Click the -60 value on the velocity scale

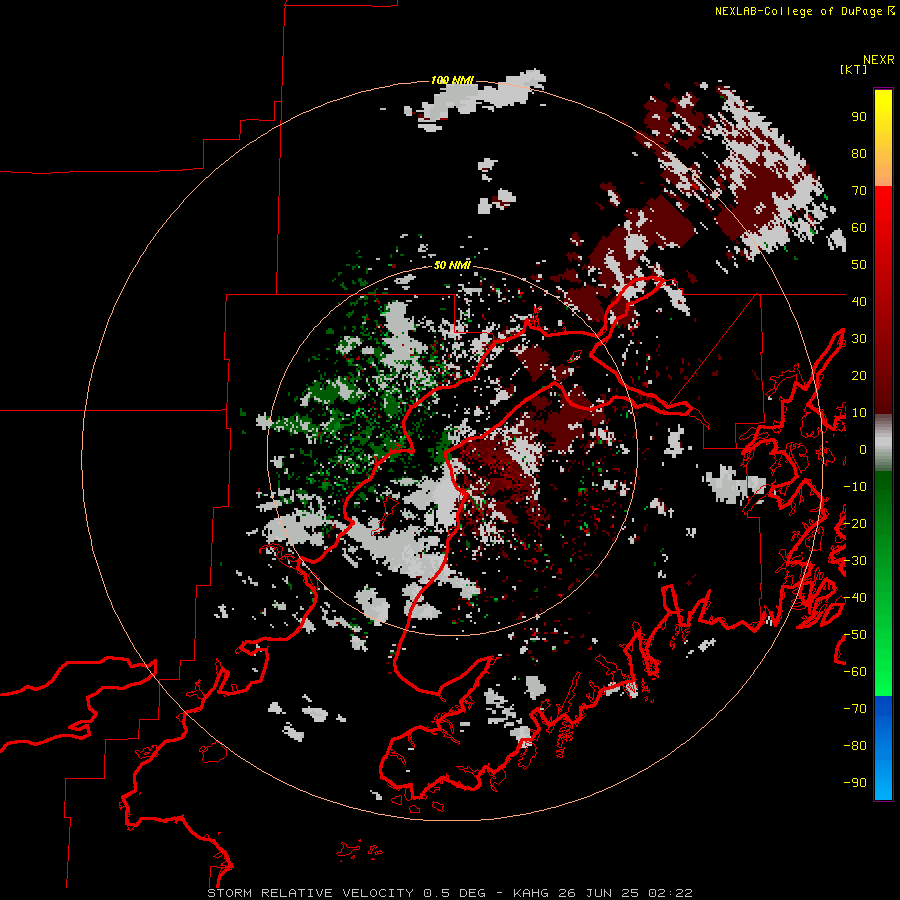point(855,672)
